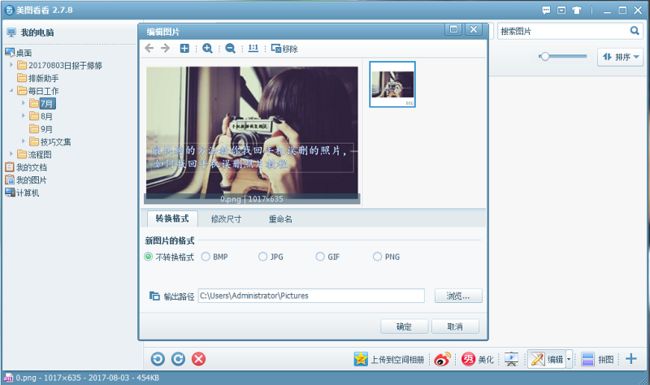Image resolution: width=650 pixels, height=385 pixels.
Task: Open feedback chat icon in title bar
Action: tap(546, 10)
